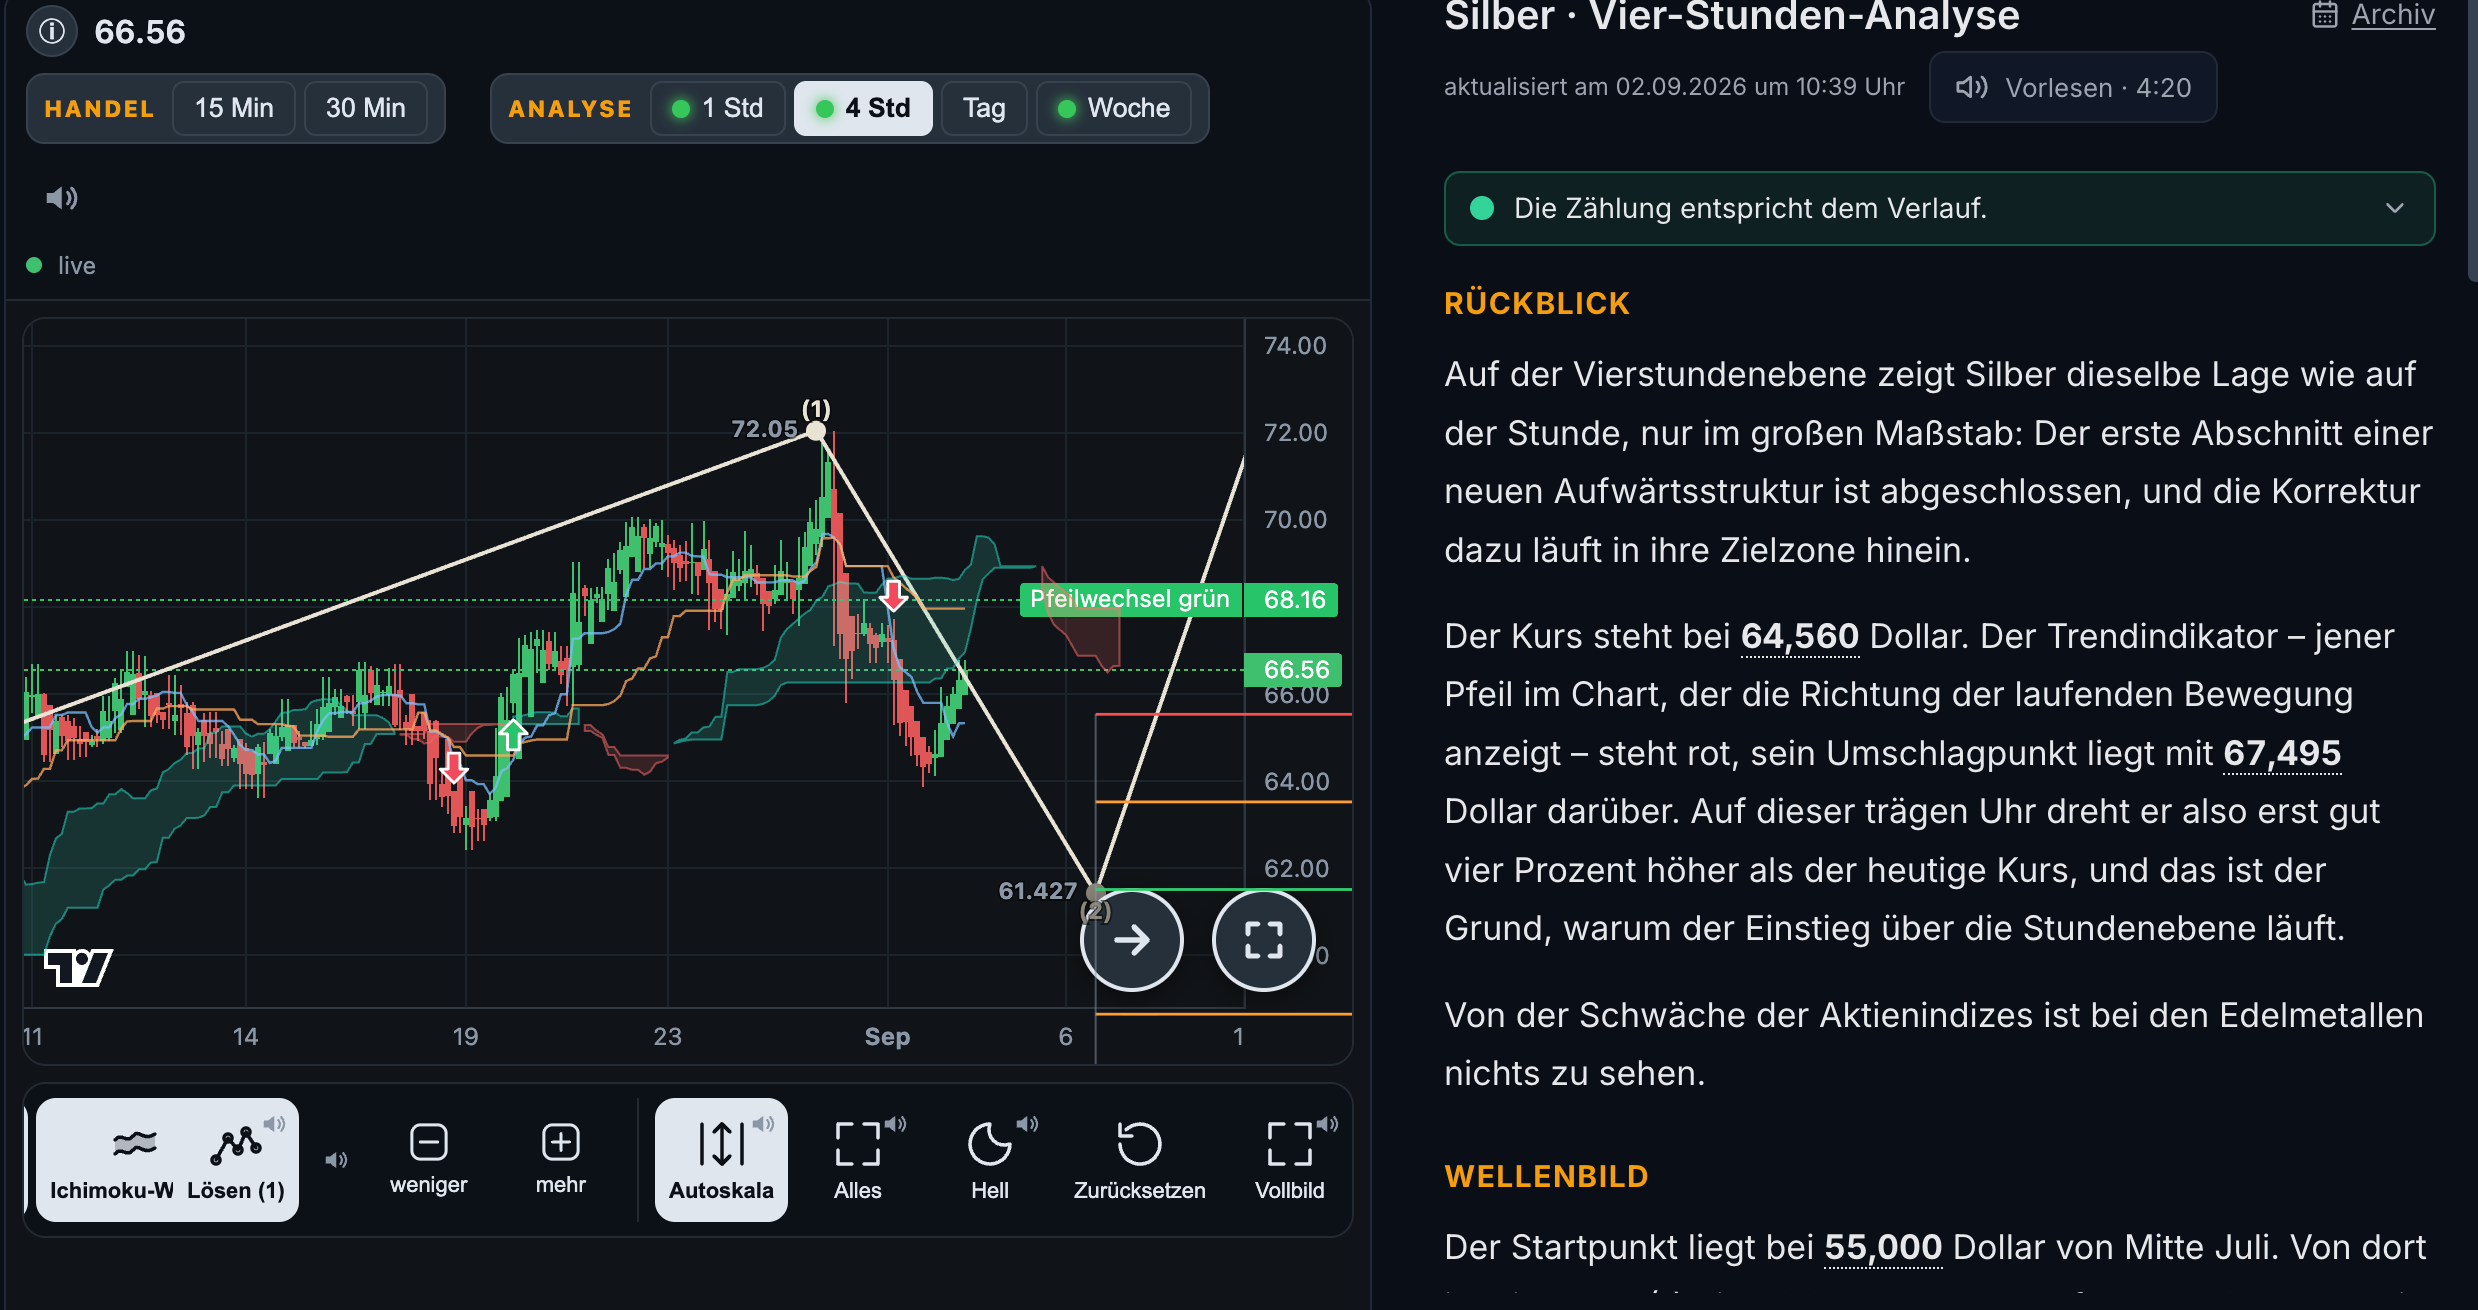Click the underlined value 67,495
This screenshot has width=2478, height=1310.
(2282, 753)
